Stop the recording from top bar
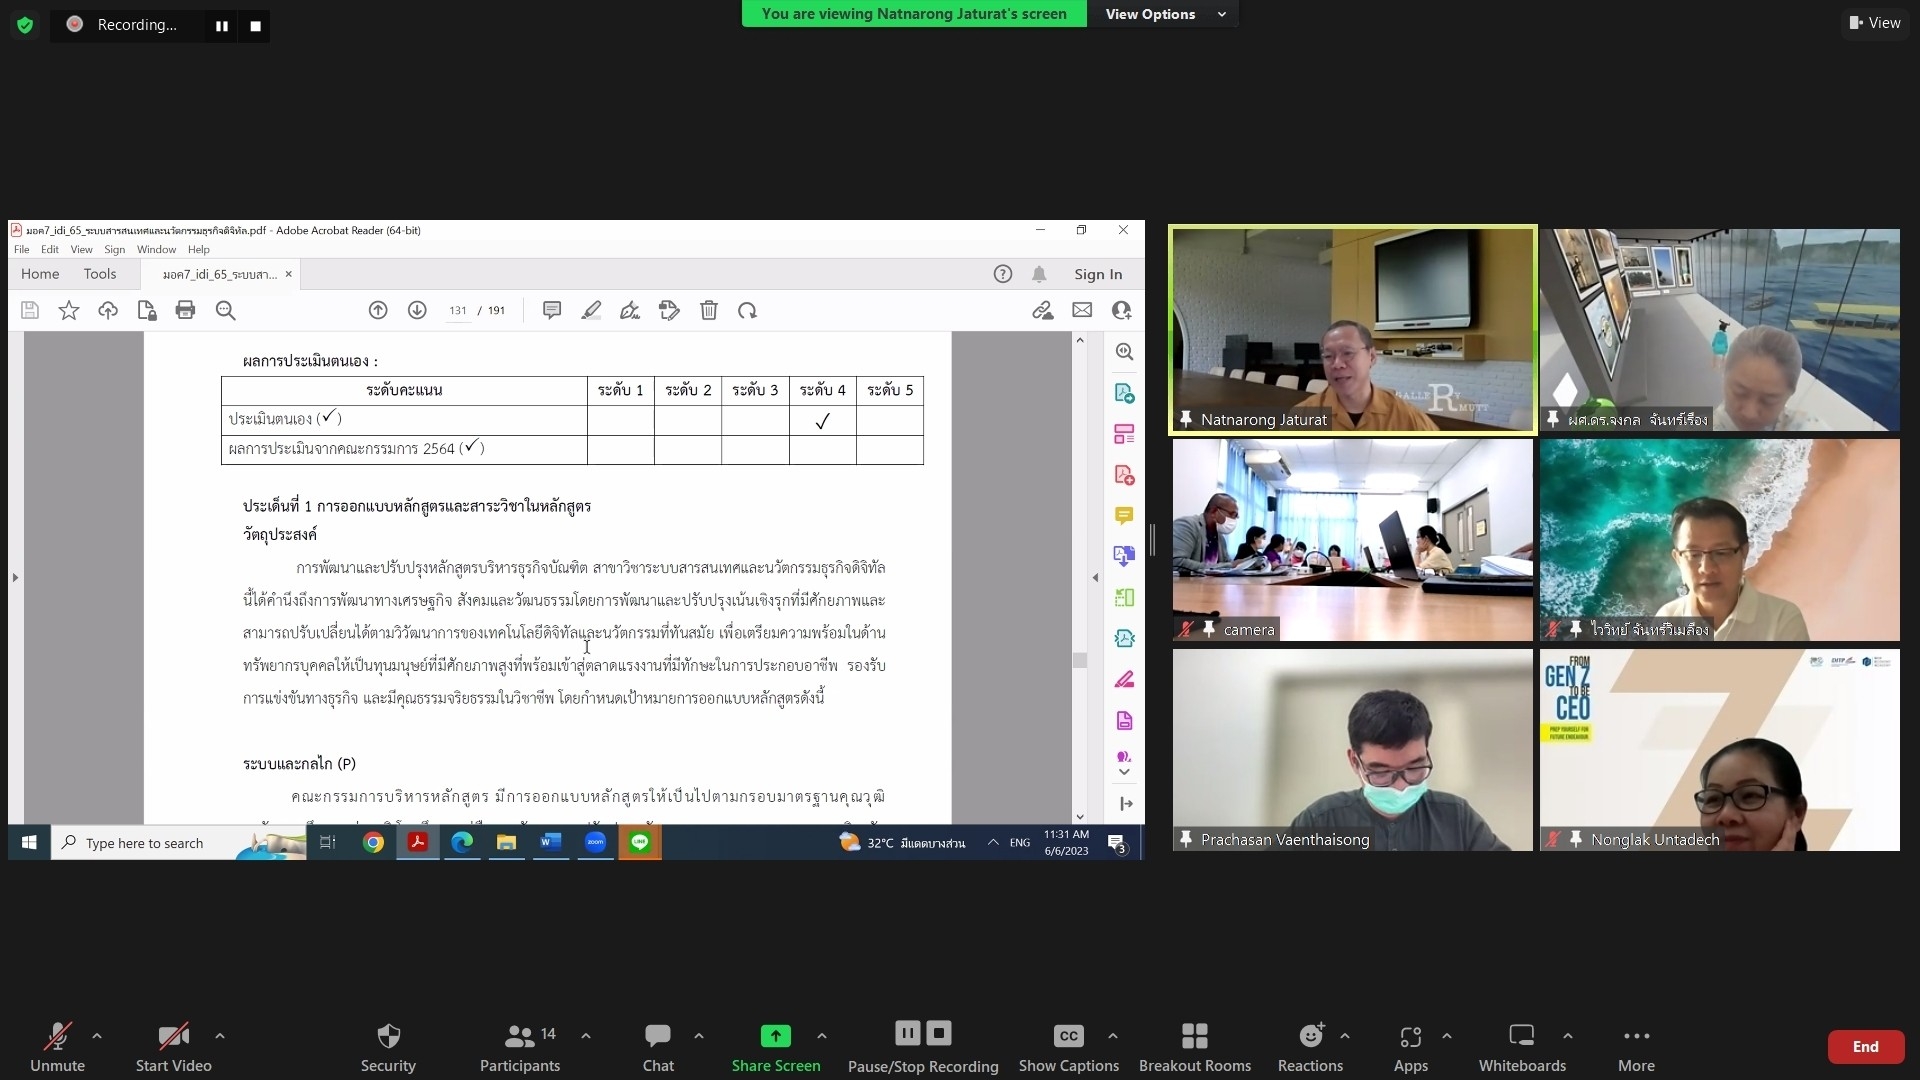The image size is (1920, 1080). coord(255,26)
